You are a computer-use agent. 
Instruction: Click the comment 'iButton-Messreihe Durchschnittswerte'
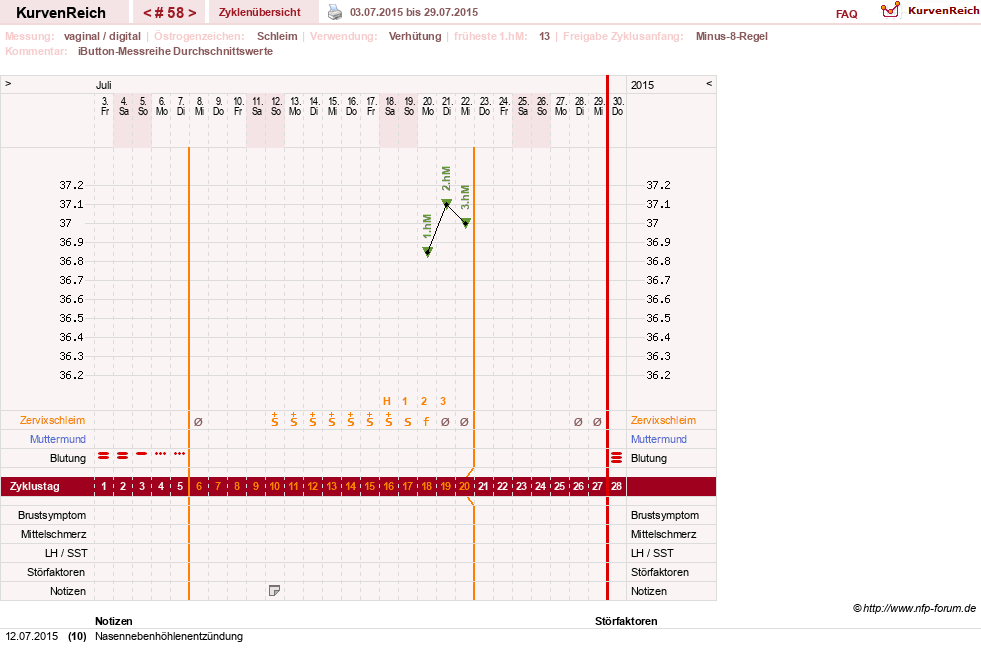coord(175,51)
